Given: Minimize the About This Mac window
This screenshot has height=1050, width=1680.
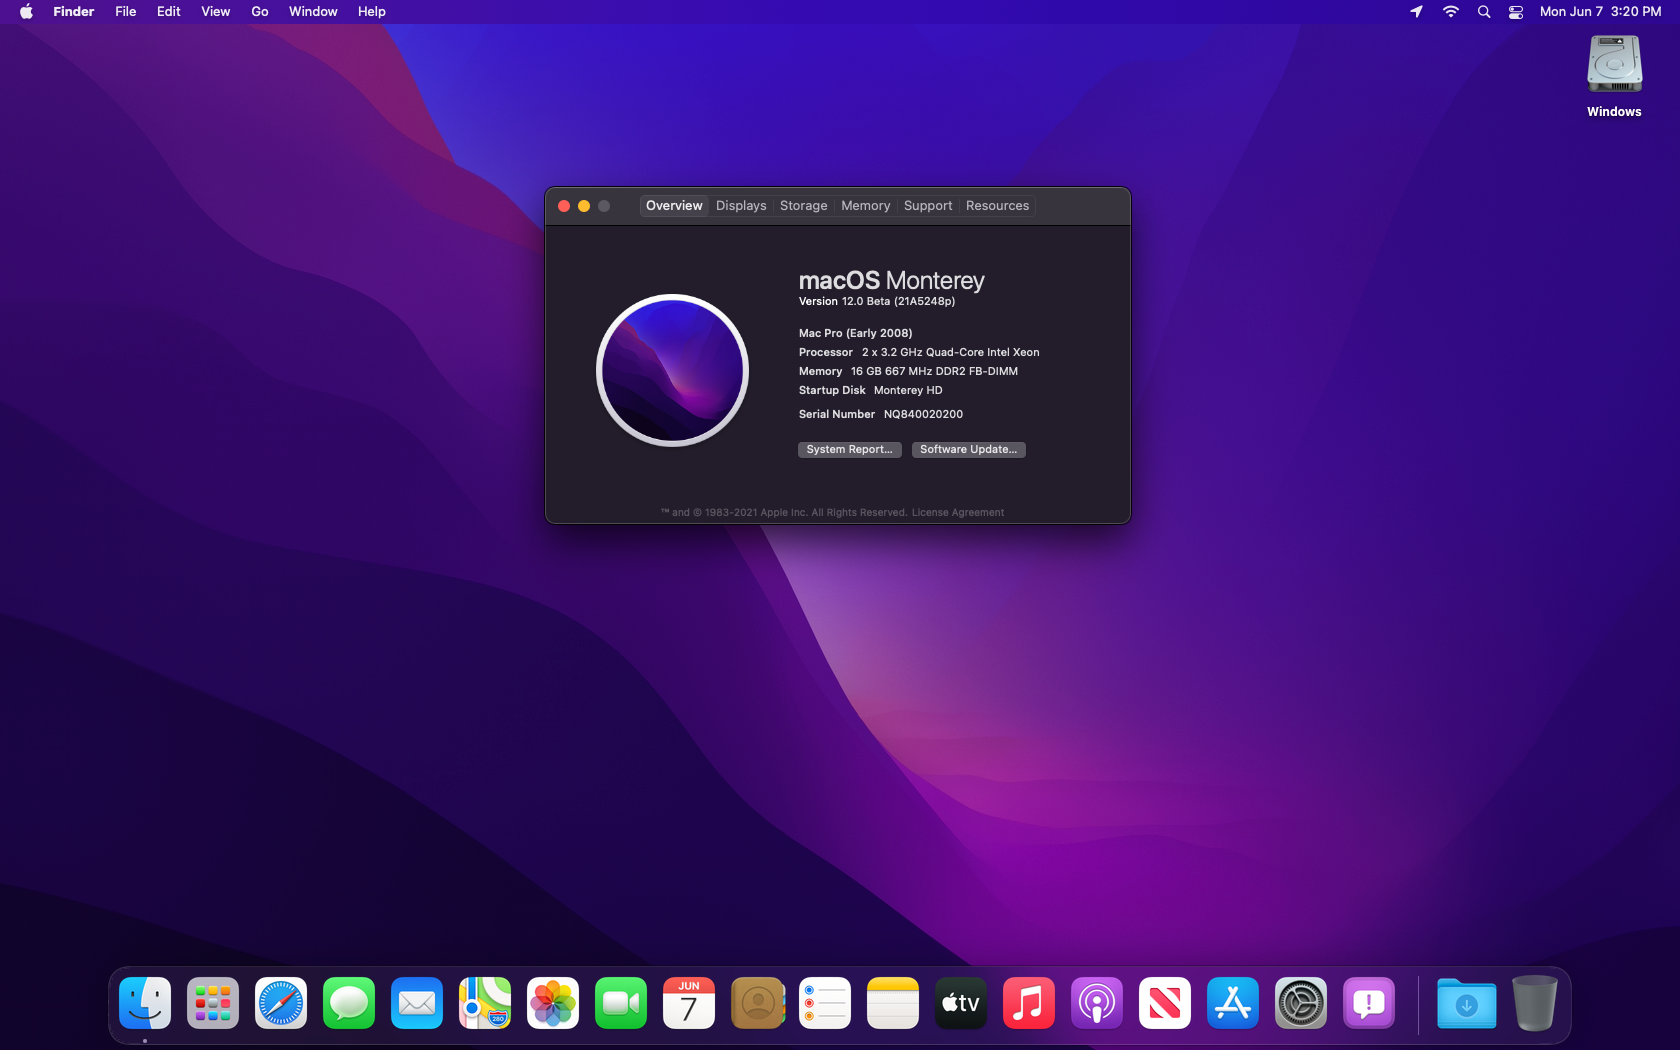Looking at the screenshot, I should (x=584, y=206).
